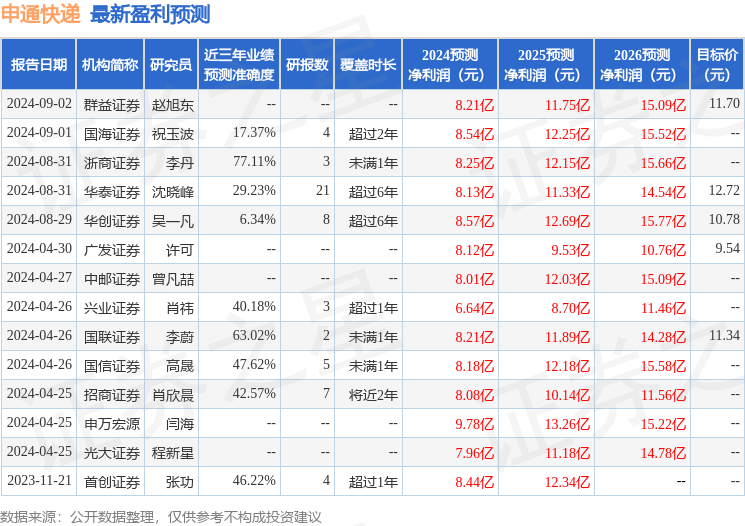Select the 2024预测净利润 header
This screenshot has height=526, width=745.
pos(450,65)
